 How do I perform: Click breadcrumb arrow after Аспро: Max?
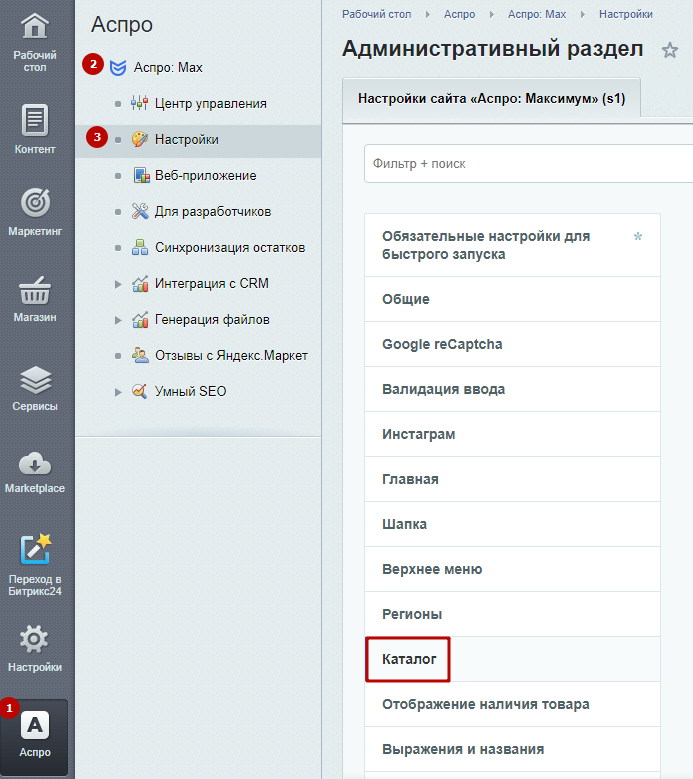click(583, 14)
